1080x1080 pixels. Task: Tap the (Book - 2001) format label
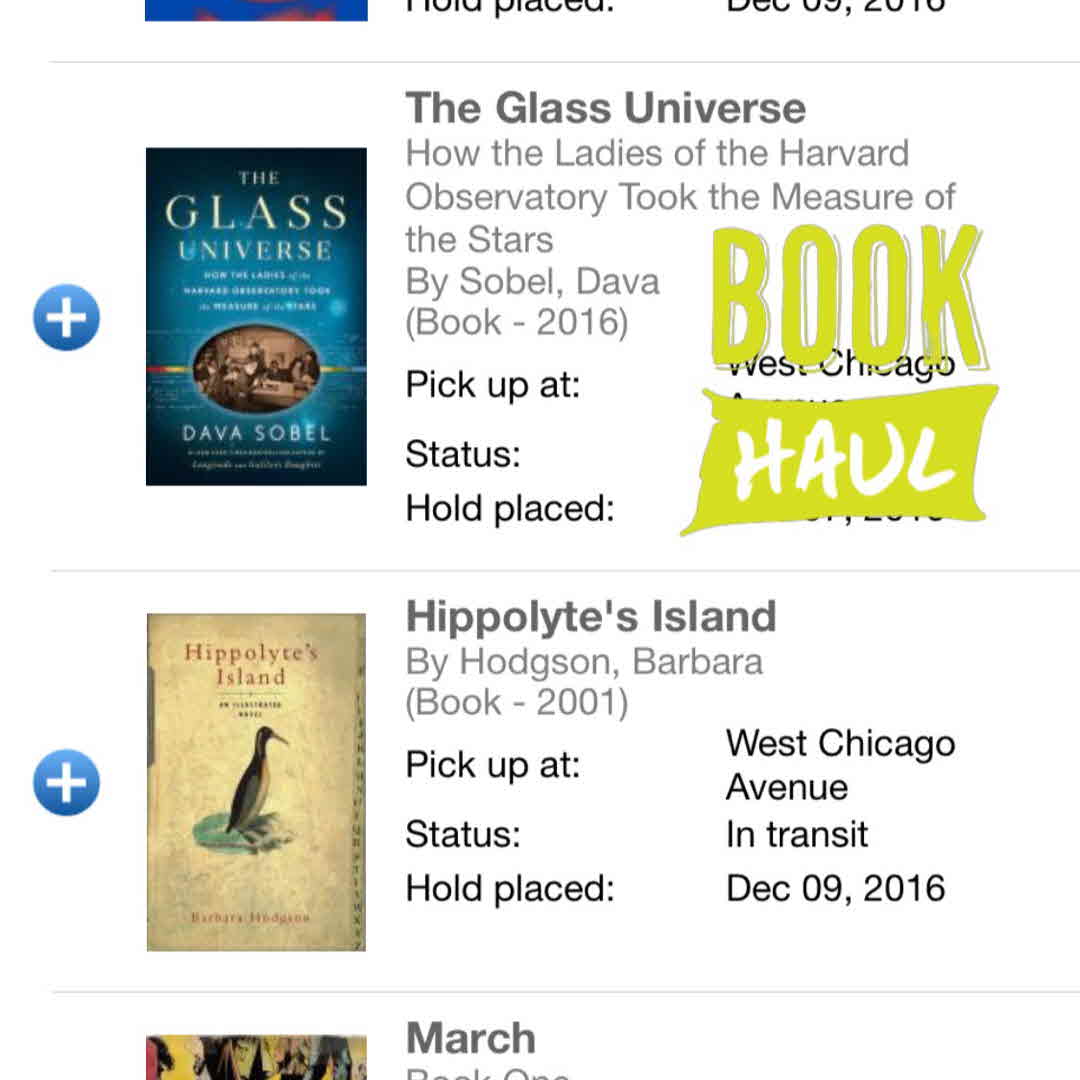click(x=516, y=703)
